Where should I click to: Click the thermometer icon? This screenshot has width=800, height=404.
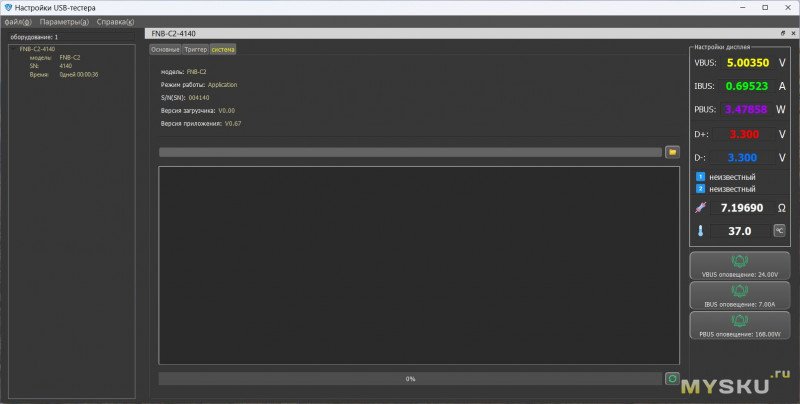click(x=700, y=231)
